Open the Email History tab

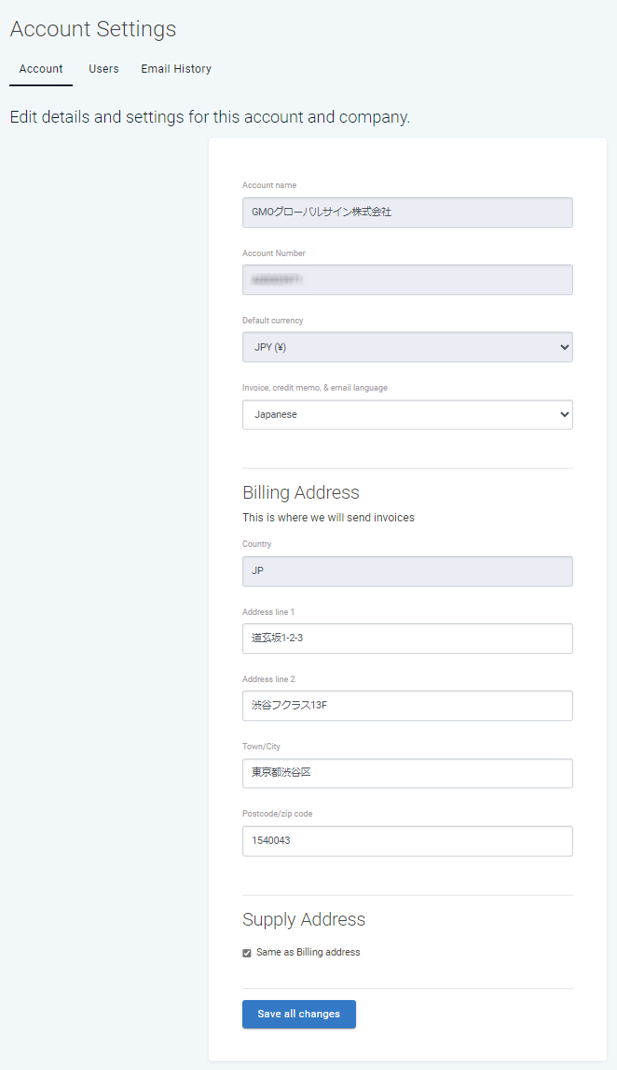pos(176,69)
